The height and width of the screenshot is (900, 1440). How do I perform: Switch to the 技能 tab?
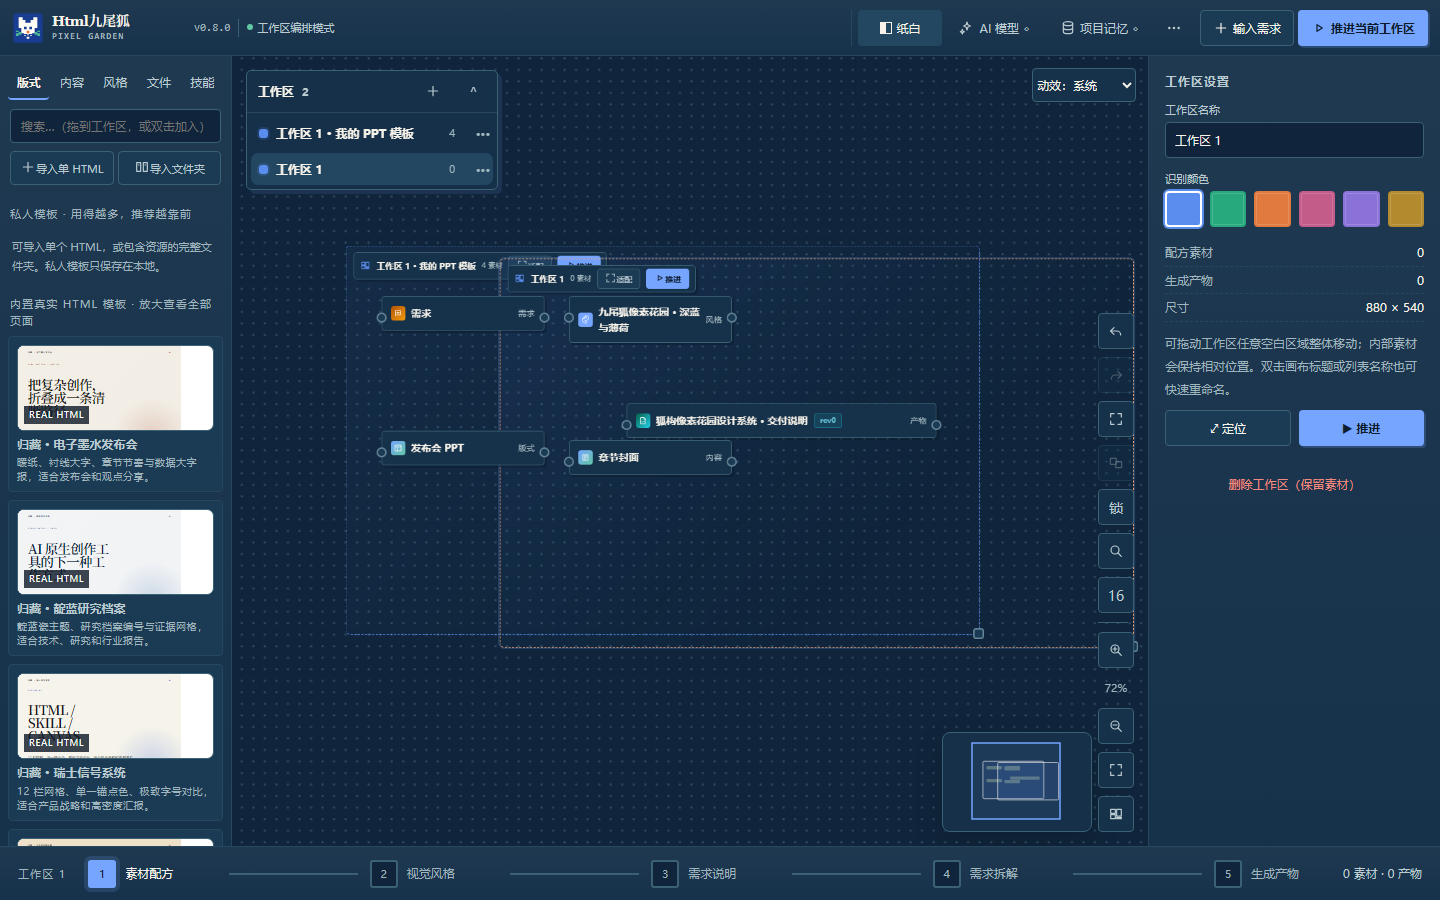coord(202,83)
